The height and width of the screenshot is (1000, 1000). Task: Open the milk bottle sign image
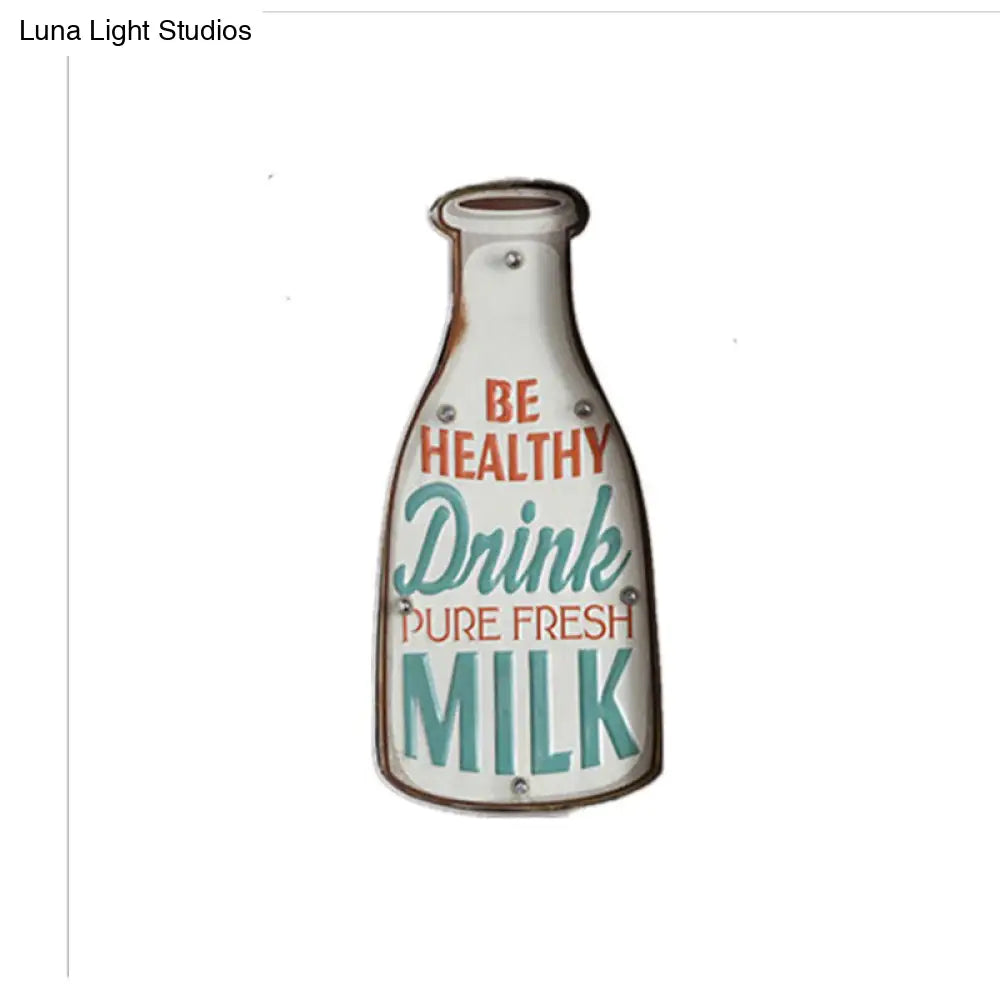[x=518, y=499]
